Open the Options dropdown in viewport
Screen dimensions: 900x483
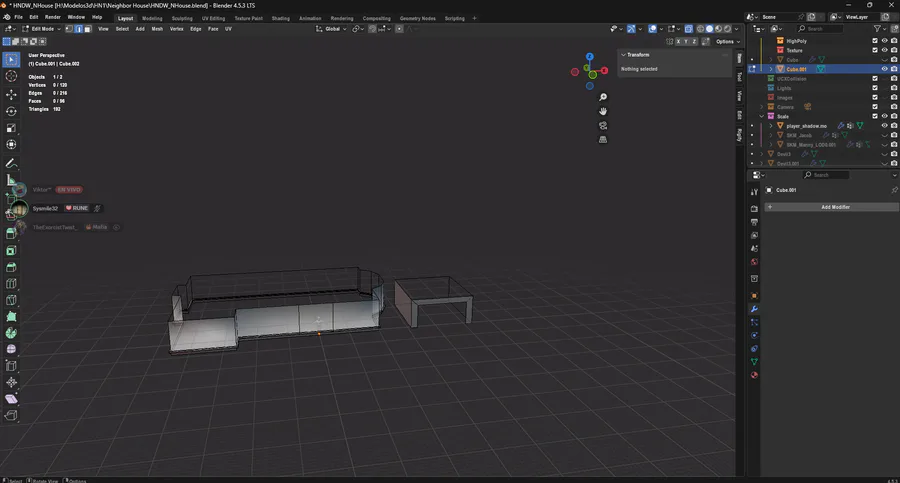[x=728, y=41]
